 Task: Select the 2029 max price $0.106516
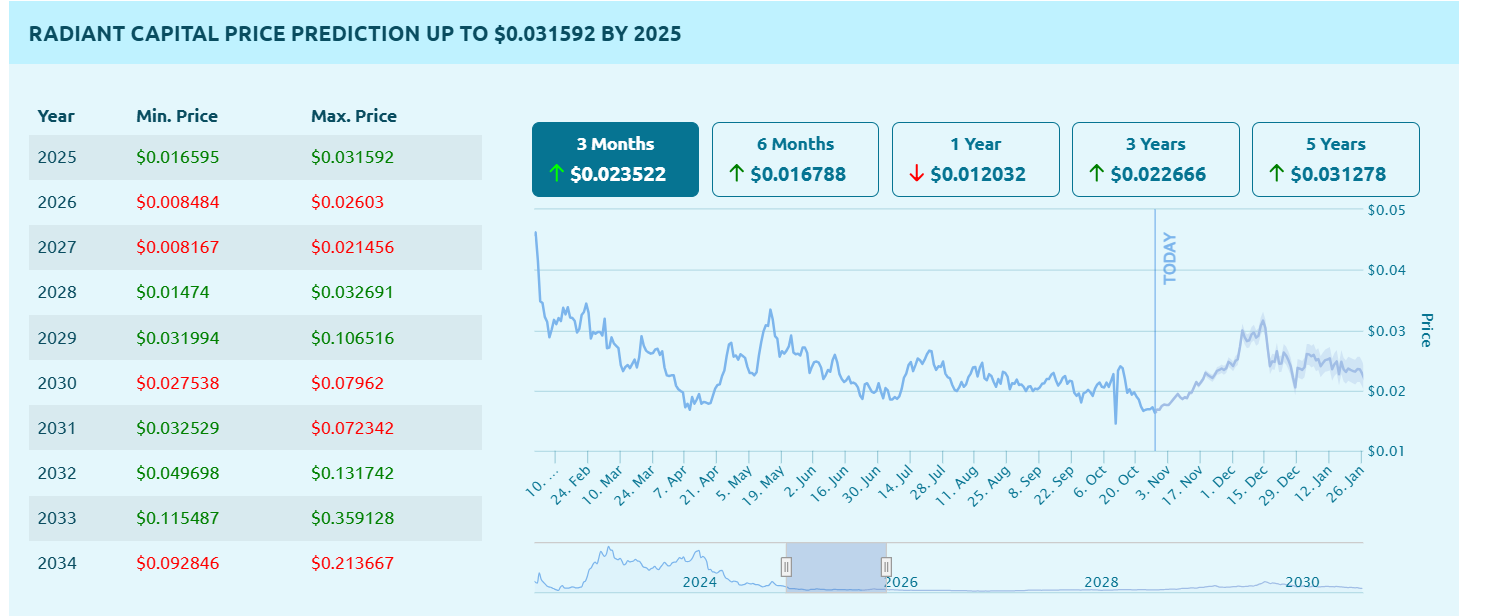[x=353, y=338]
